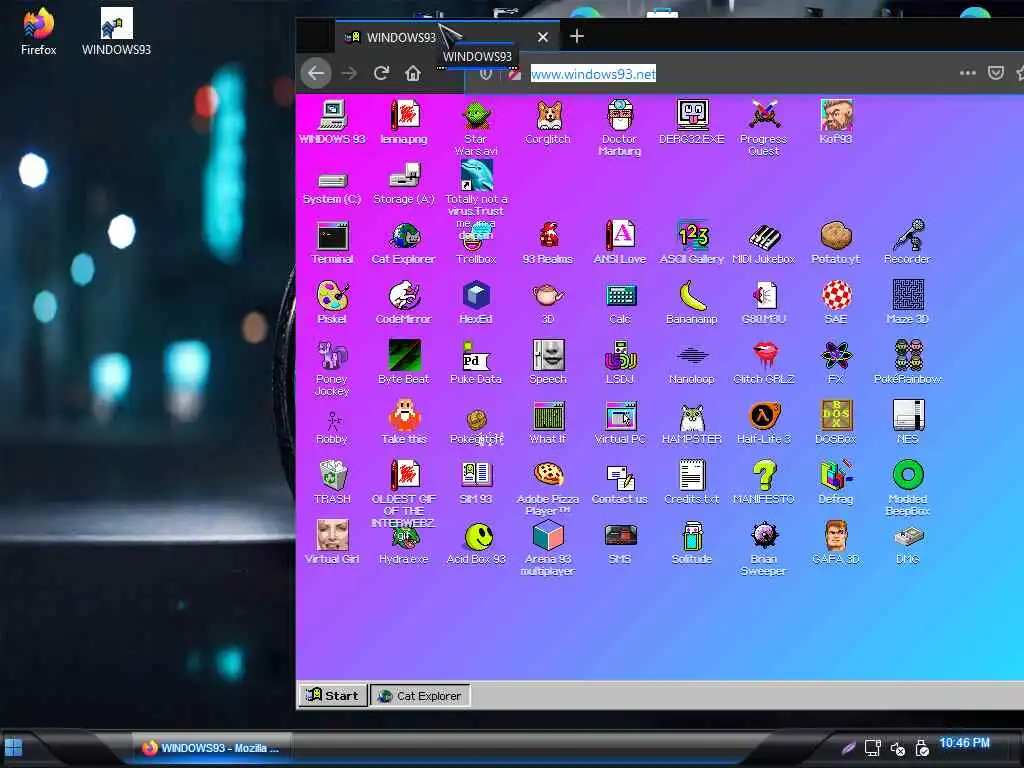This screenshot has width=1024, height=768.
Task: Open the TRASH recycle bin
Action: pyautogui.click(x=332, y=475)
